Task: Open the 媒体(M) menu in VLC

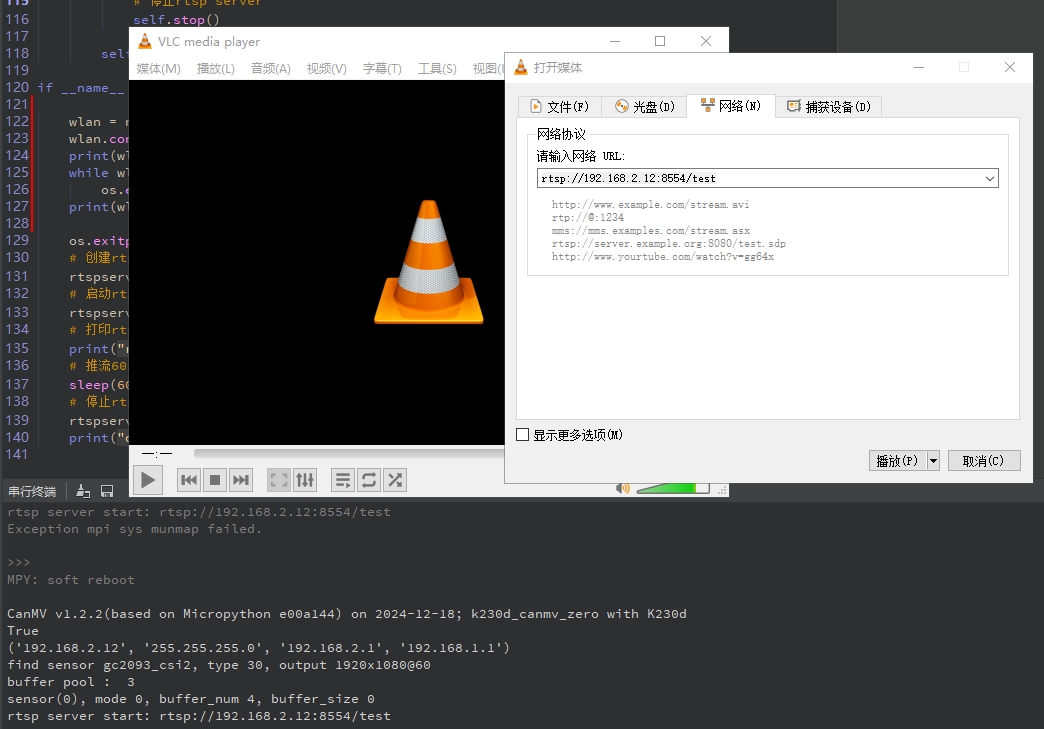Action: [158, 69]
